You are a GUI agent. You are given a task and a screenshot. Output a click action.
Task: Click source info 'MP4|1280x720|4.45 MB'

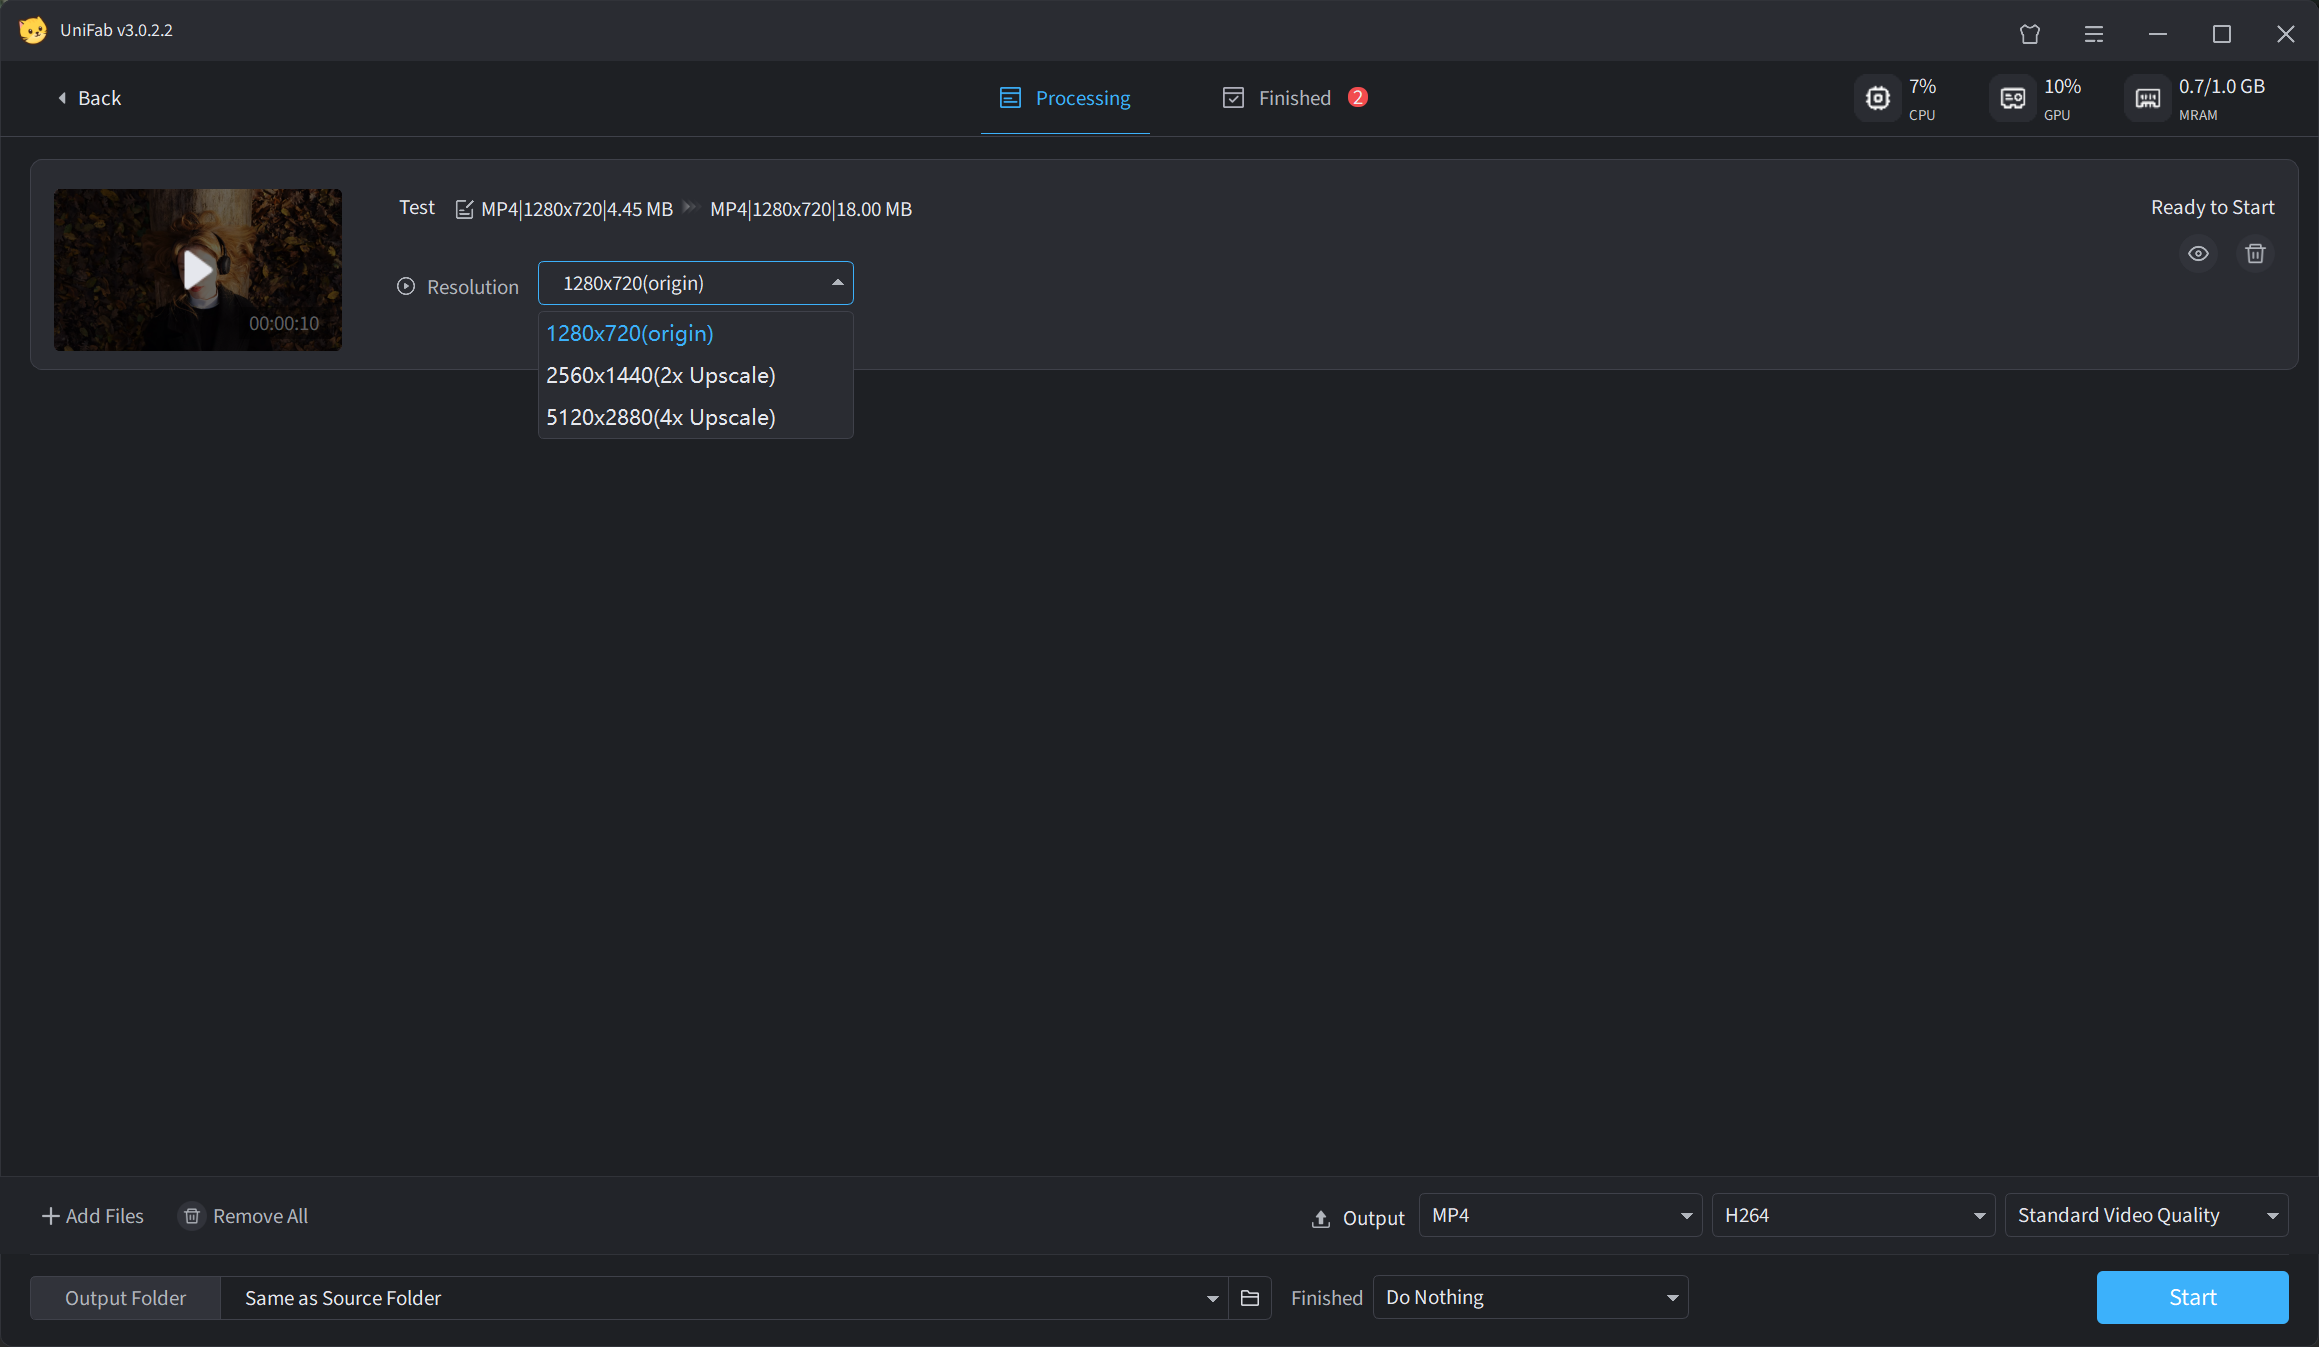pos(577,209)
